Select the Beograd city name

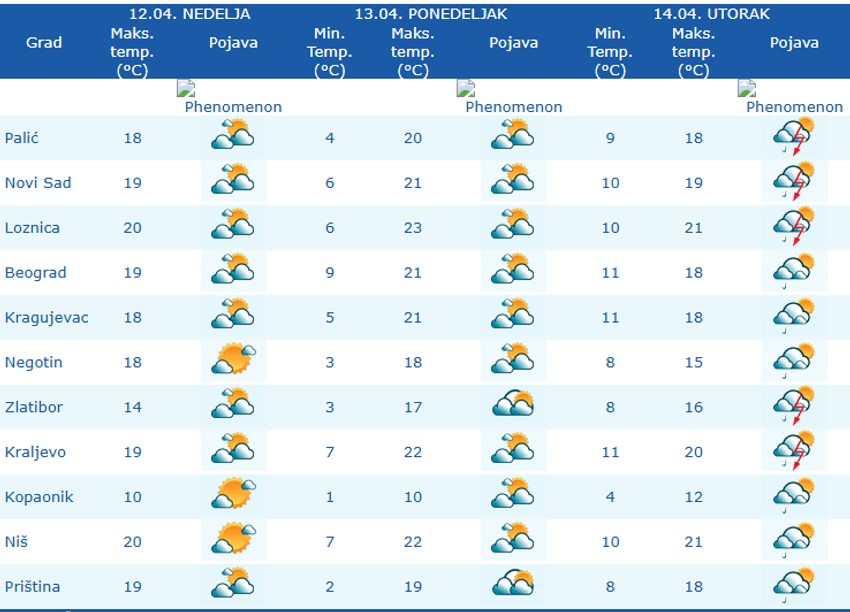click(x=35, y=272)
